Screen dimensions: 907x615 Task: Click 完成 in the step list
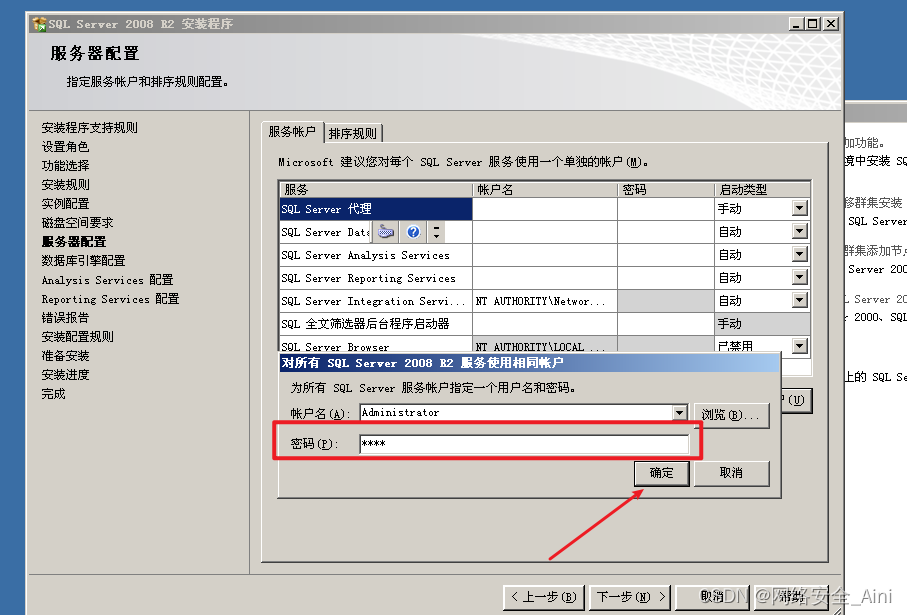(x=53, y=394)
